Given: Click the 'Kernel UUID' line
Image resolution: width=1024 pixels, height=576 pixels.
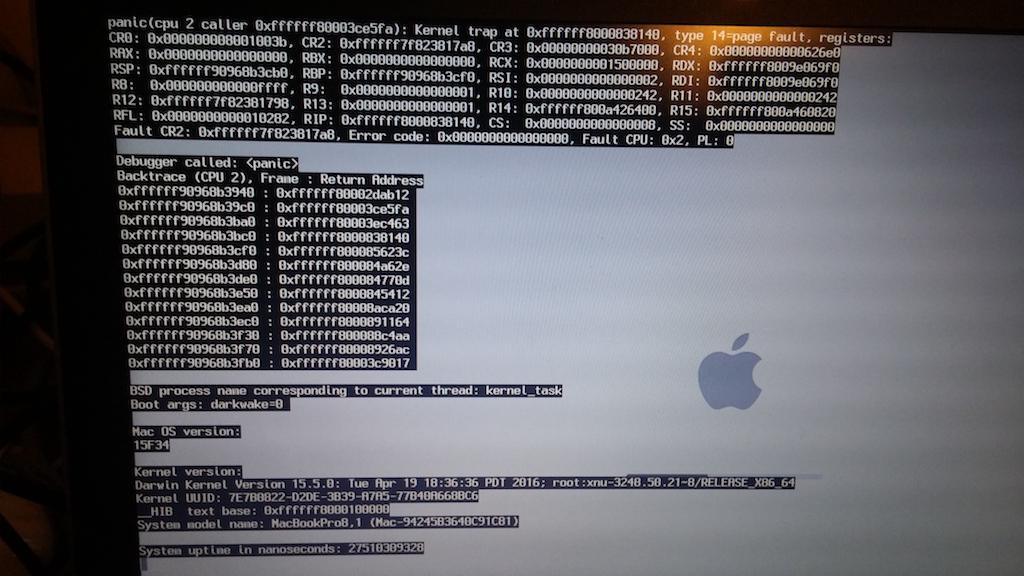Looking at the screenshot, I should [x=306, y=496].
